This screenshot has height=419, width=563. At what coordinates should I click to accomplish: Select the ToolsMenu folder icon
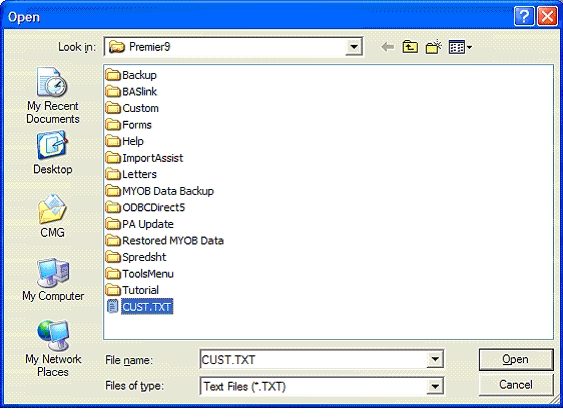tap(113, 274)
